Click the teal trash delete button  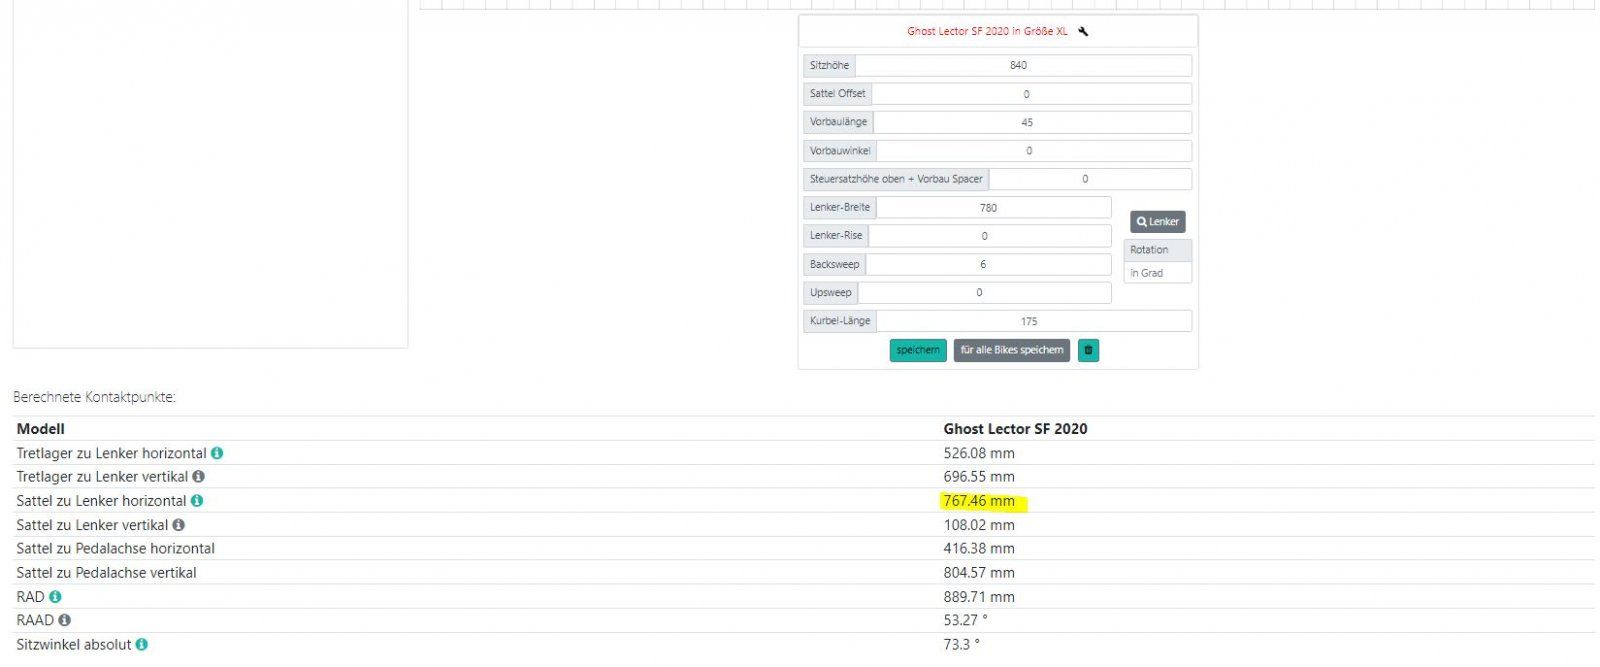pyautogui.click(x=1088, y=350)
